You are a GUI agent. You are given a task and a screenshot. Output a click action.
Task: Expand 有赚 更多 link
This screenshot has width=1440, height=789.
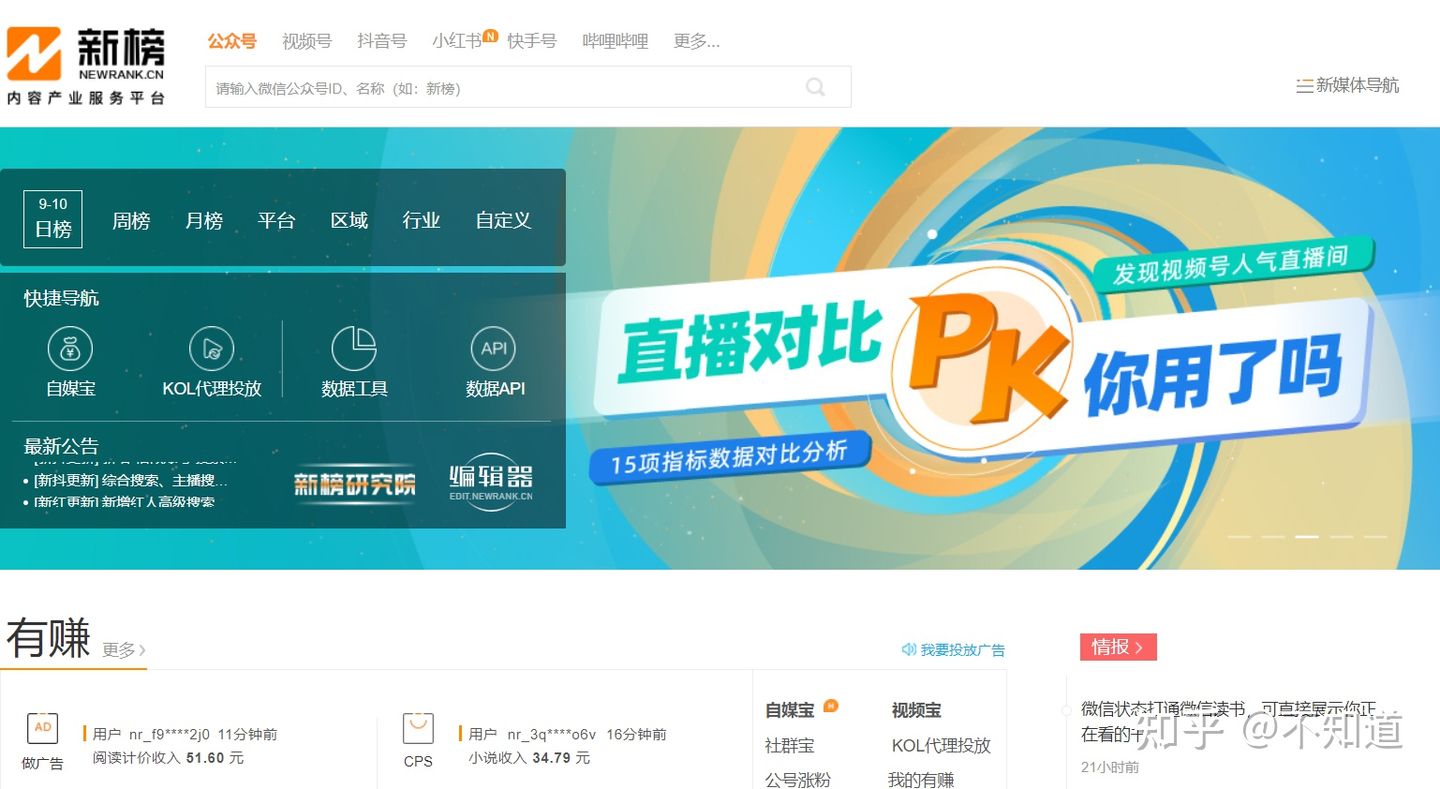point(124,650)
